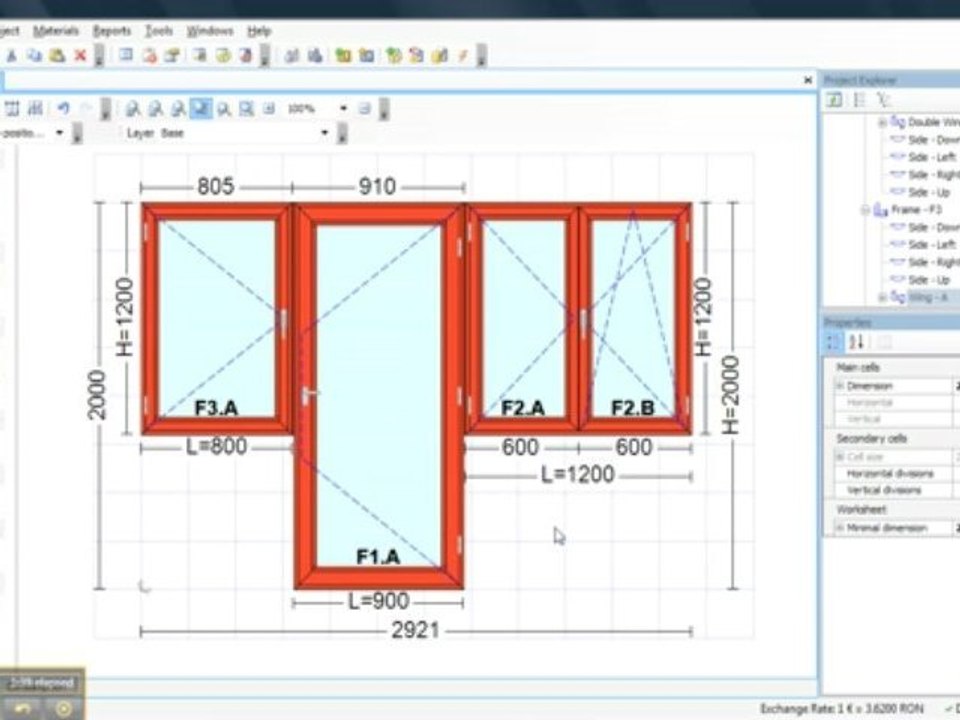Click the blue window-layout icon after first toolbar separator

click(126, 55)
